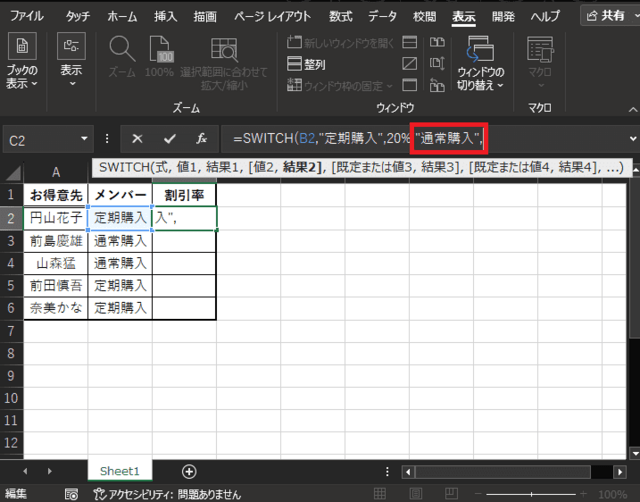Cancel formula entry with X icon

tap(138, 140)
